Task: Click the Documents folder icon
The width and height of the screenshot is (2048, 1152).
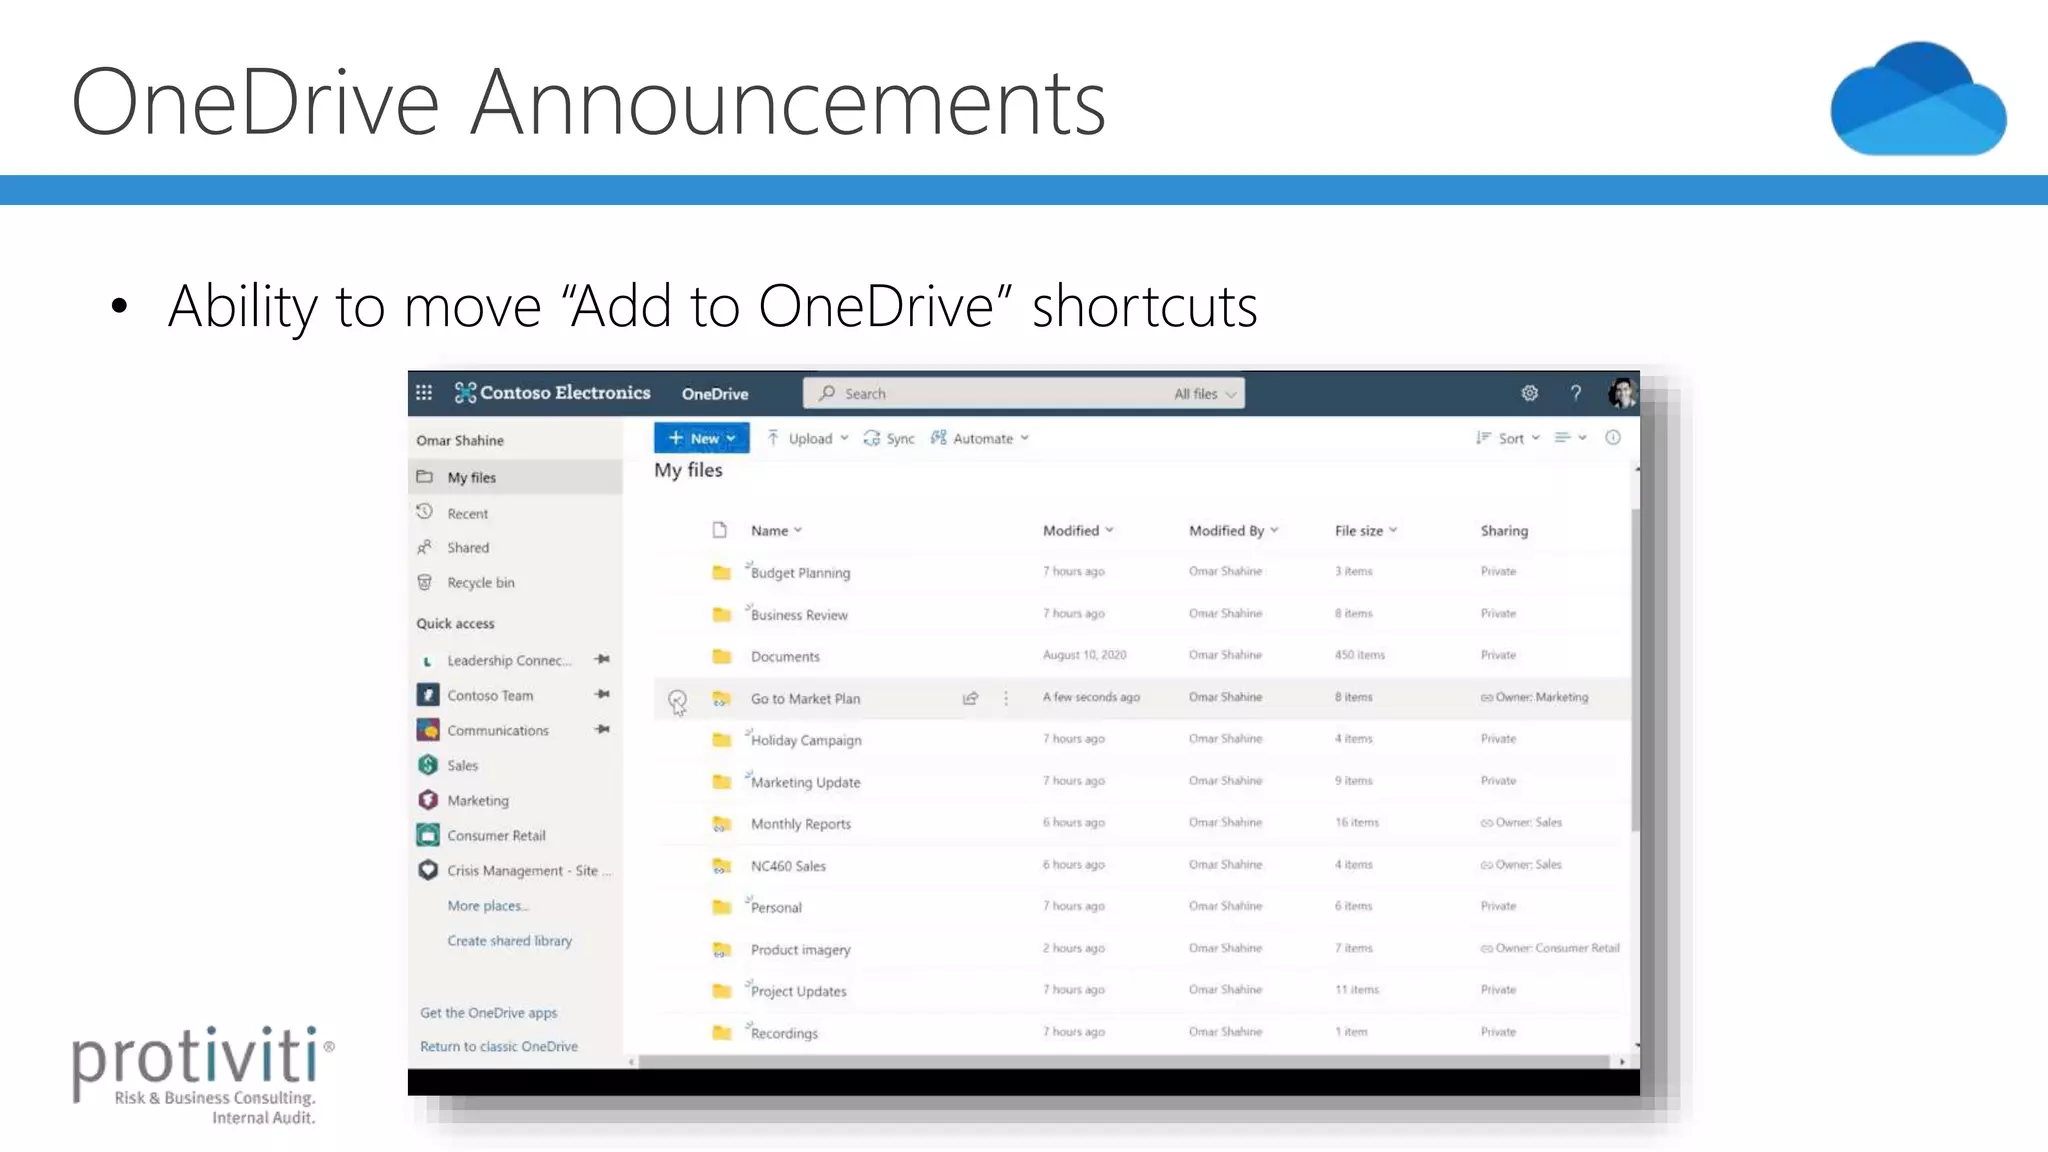Action: 721,656
